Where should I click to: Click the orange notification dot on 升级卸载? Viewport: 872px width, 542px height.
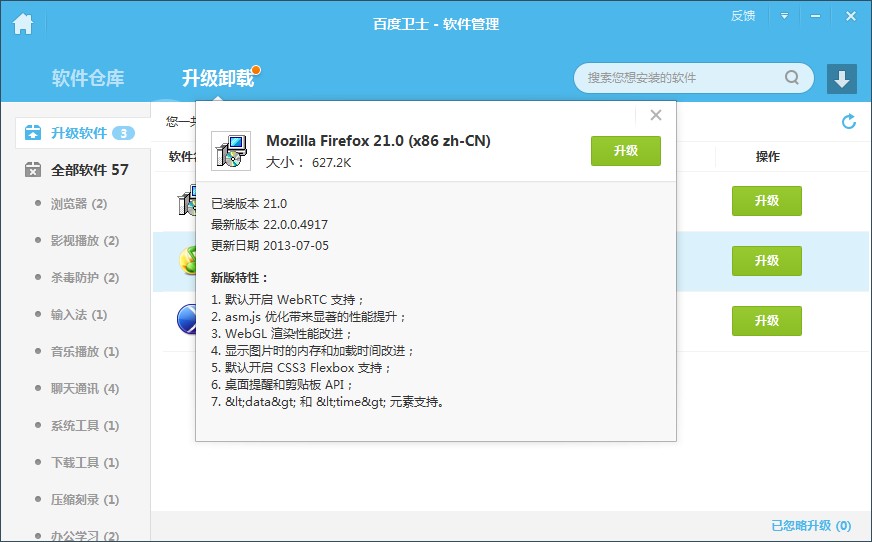(x=256, y=70)
